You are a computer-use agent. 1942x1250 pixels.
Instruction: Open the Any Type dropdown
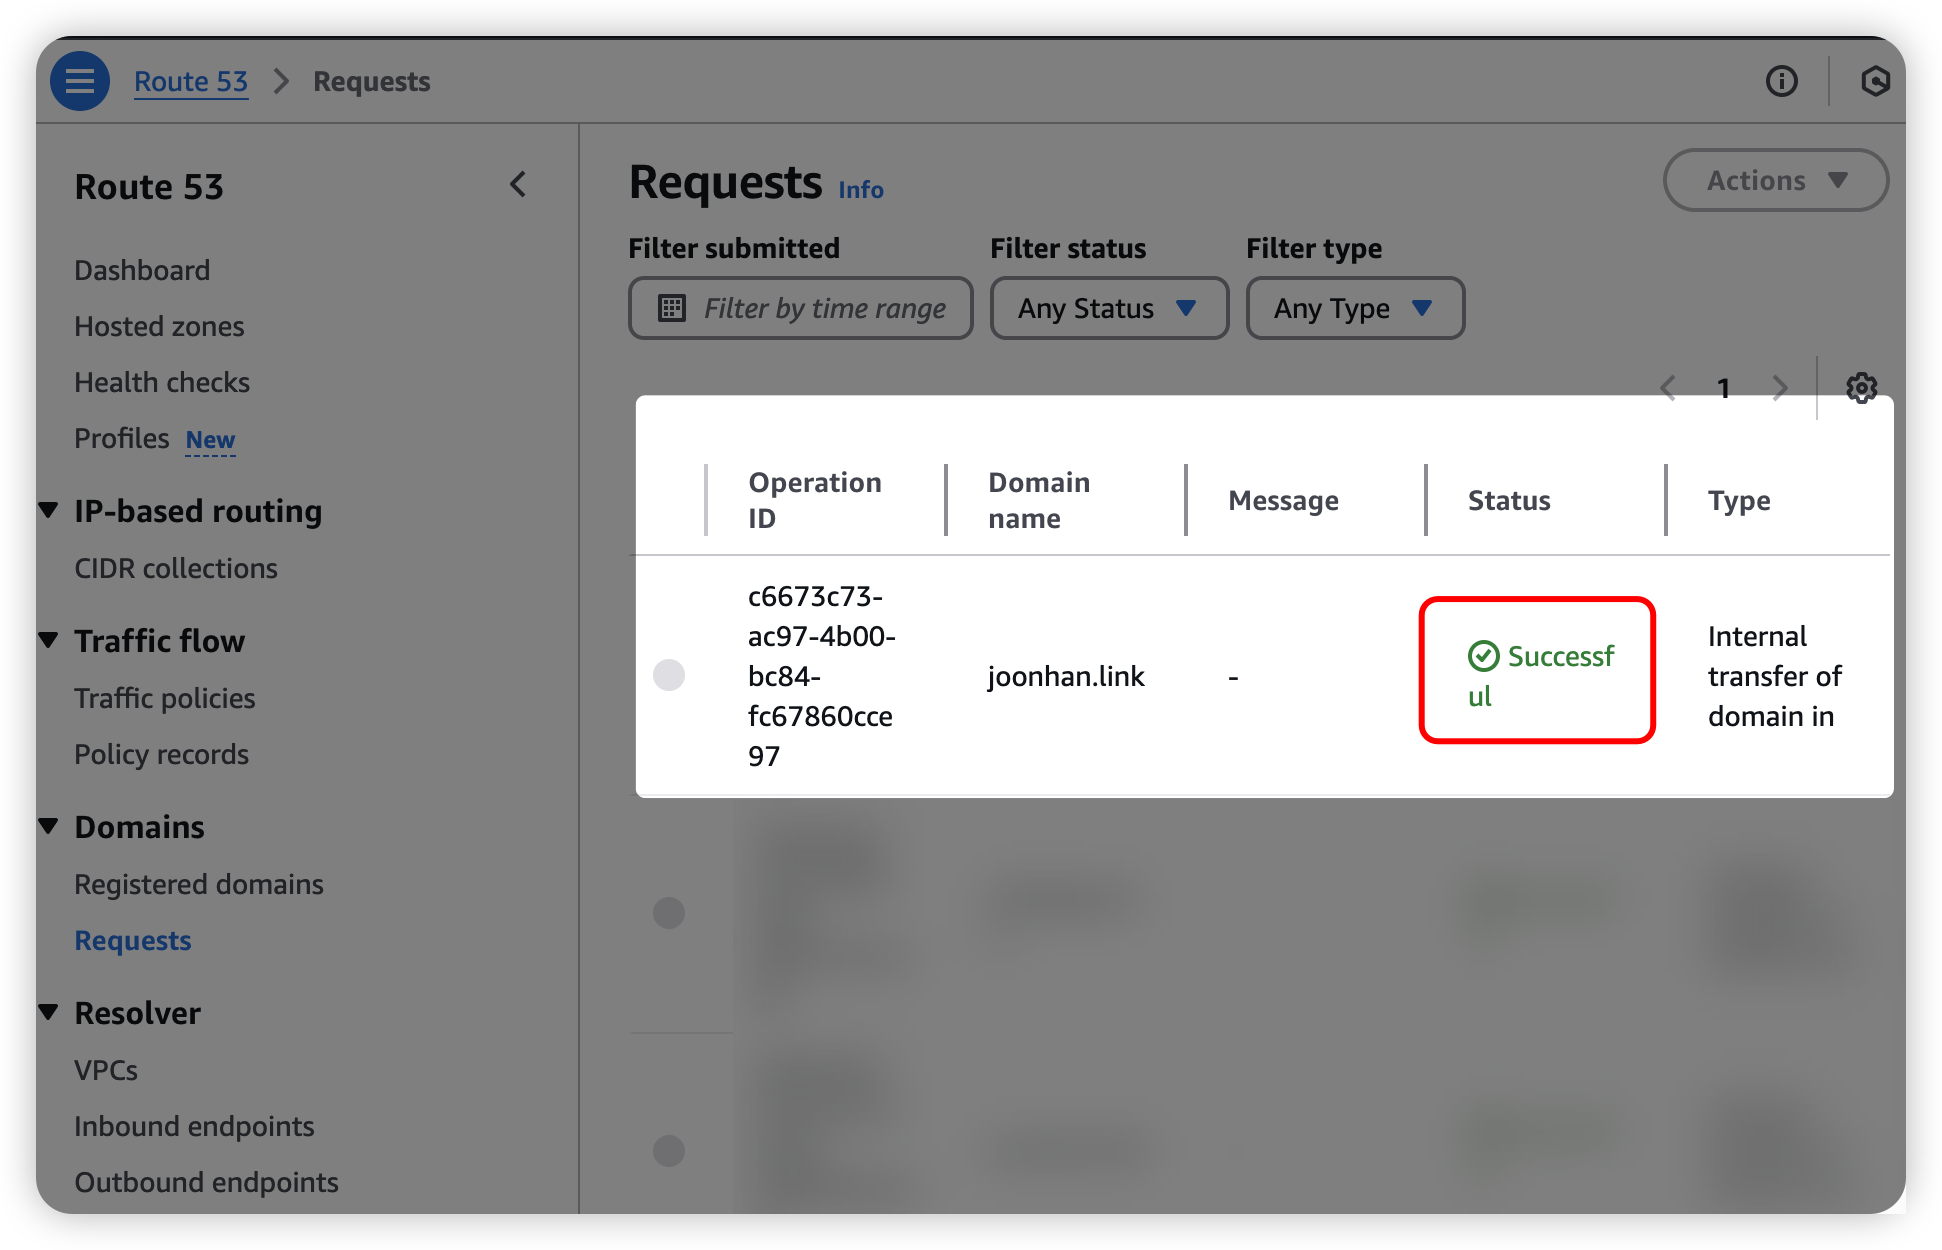point(1354,308)
